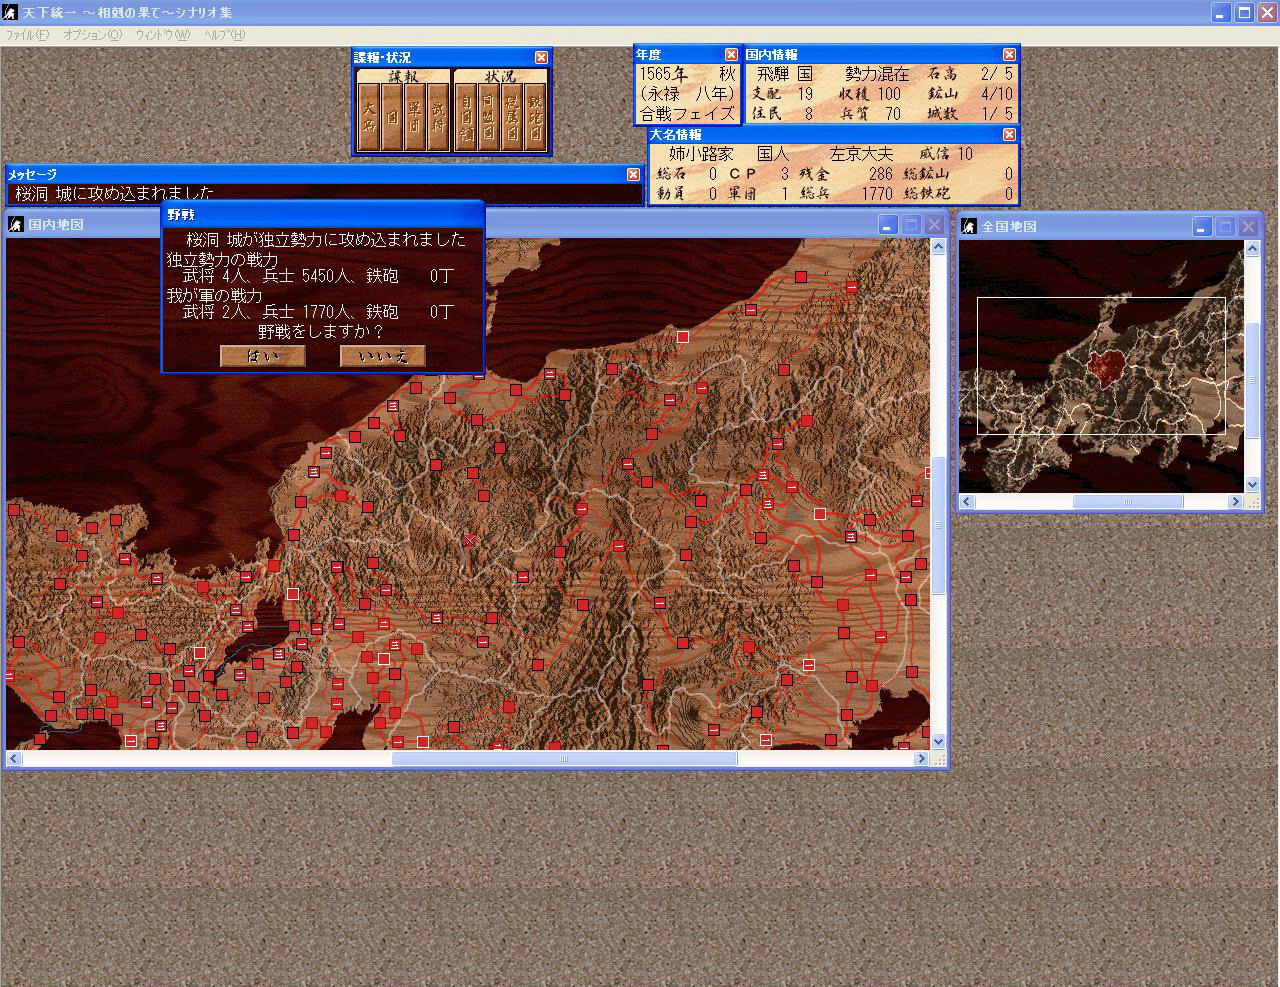Click the 兵質 70 value
The image size is (1280, 987).
coord(869,114)
